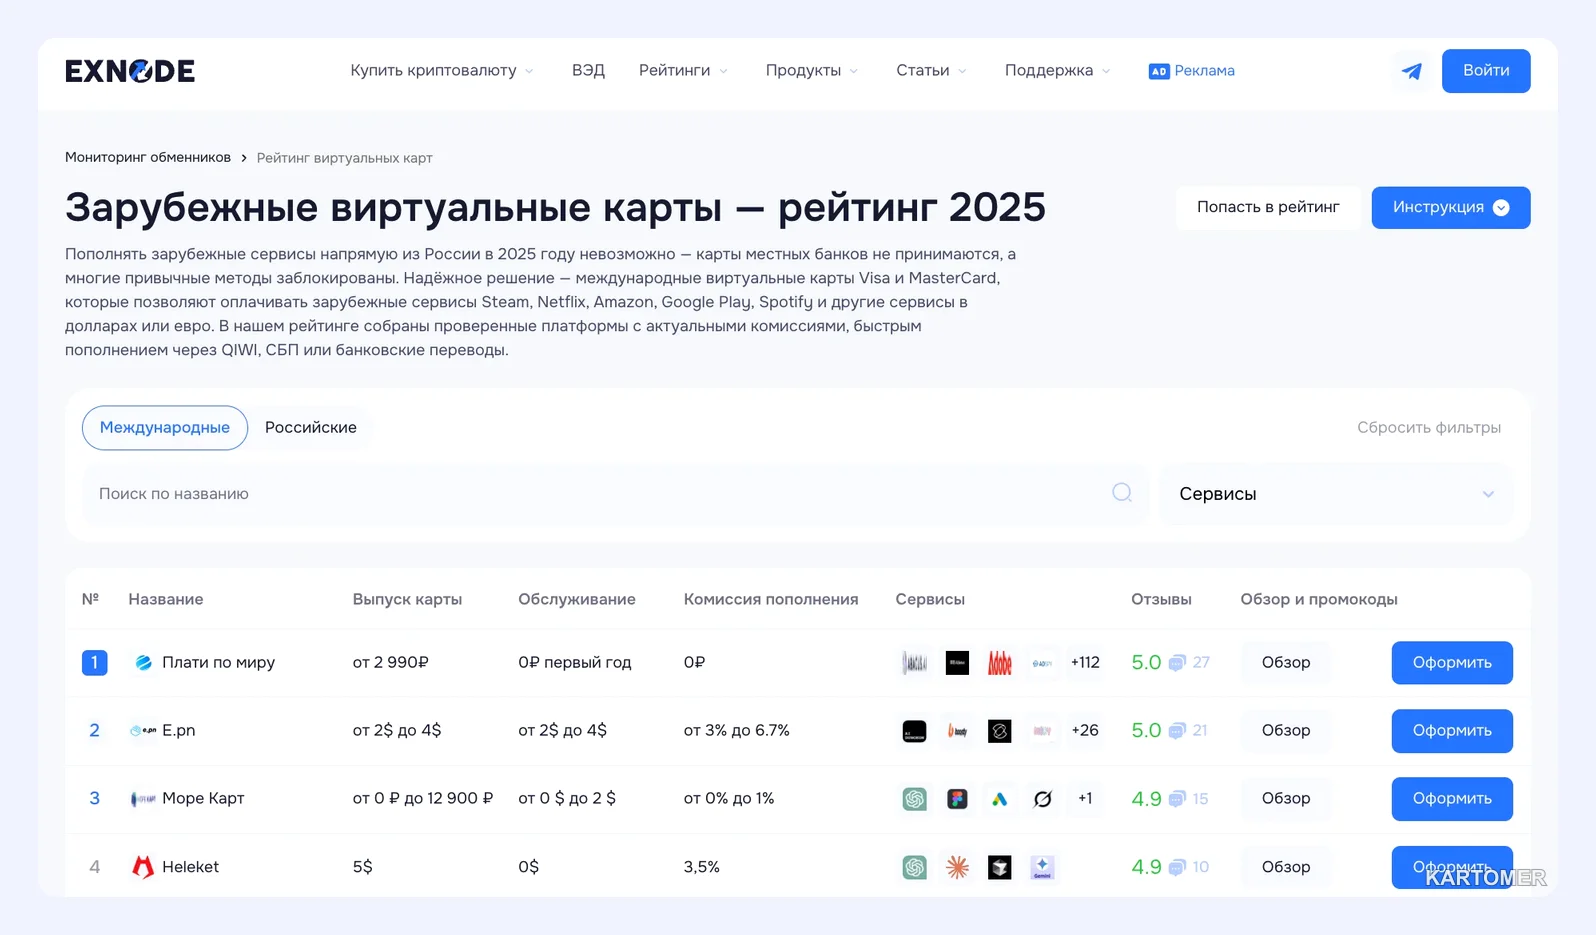This screenshot has height=935, width=1596.
Task: Click the Gemini service icon
Action: [x=1042, y=867]
